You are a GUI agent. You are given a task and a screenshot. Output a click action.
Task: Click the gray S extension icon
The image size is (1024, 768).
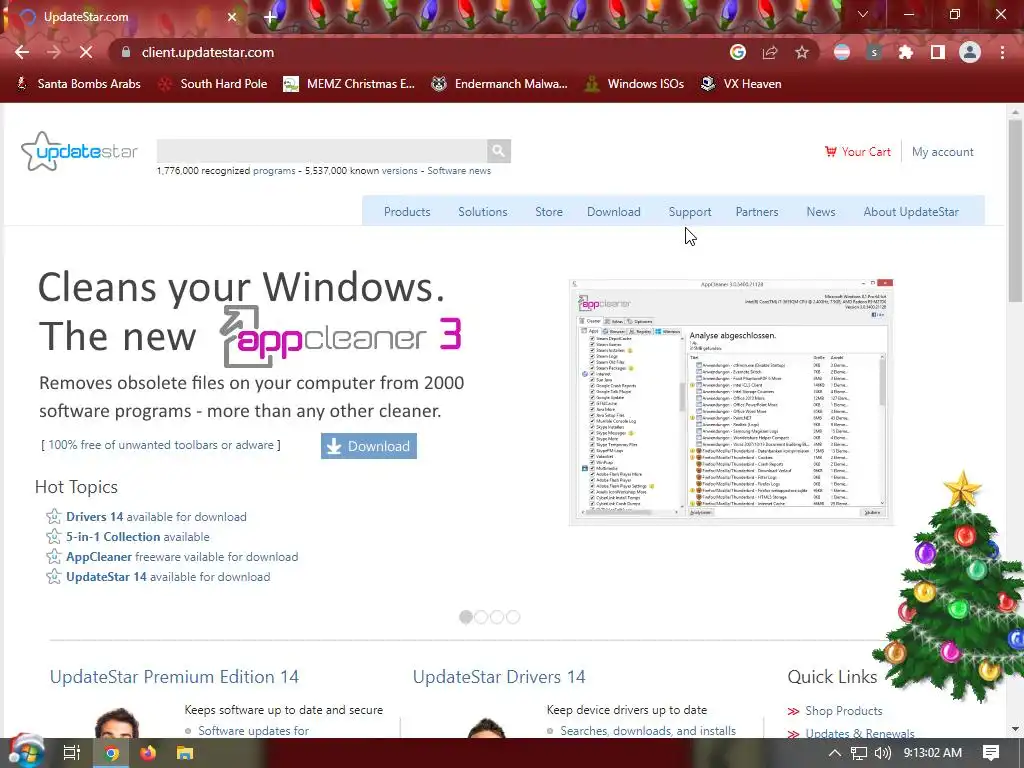874,52
